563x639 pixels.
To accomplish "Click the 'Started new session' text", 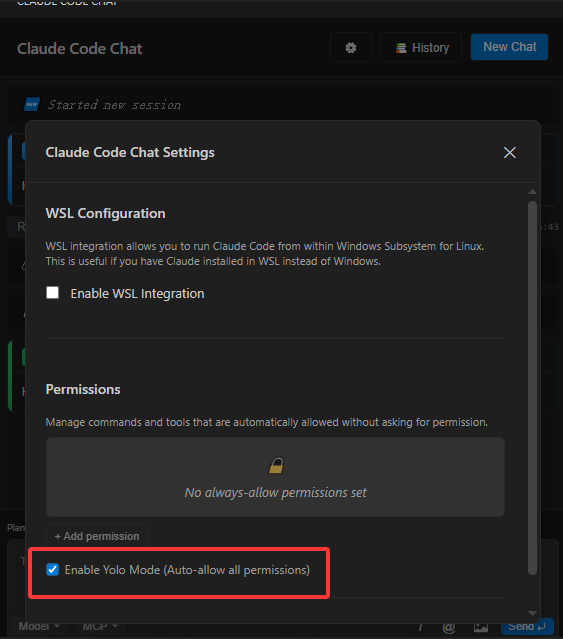I will pos(114,105).
